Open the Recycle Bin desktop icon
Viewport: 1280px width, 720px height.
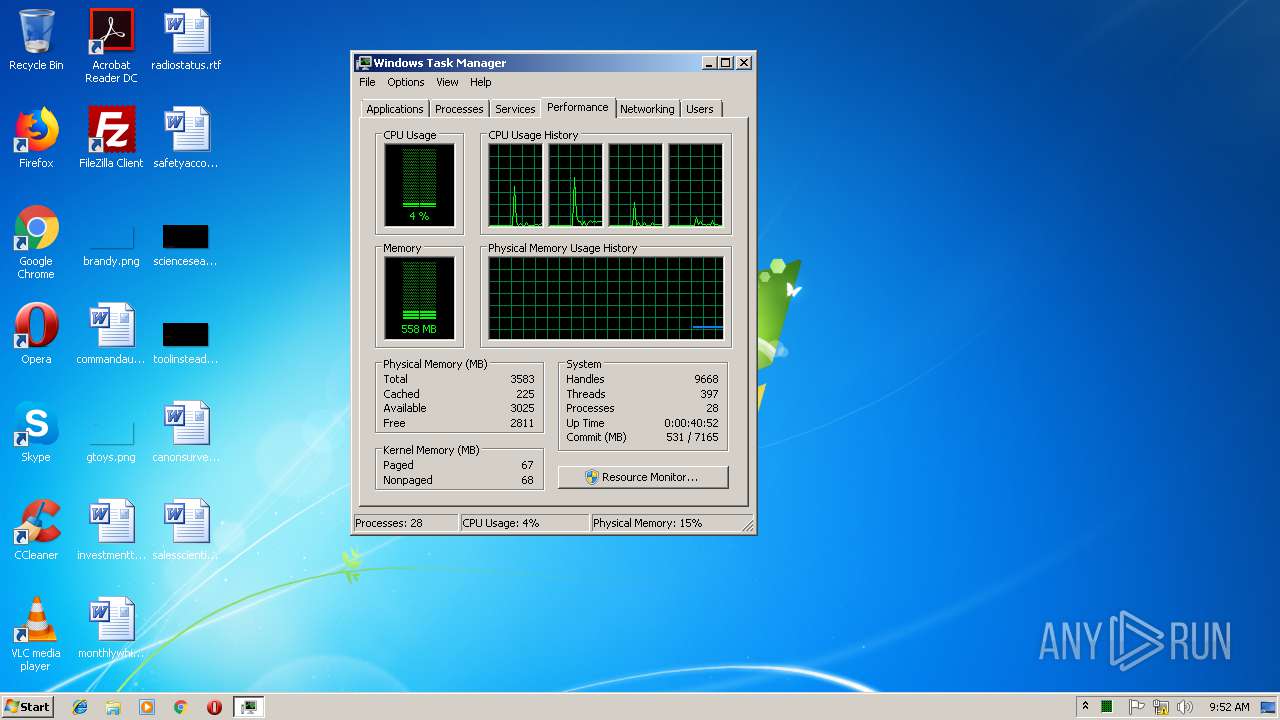pos(36,41)
